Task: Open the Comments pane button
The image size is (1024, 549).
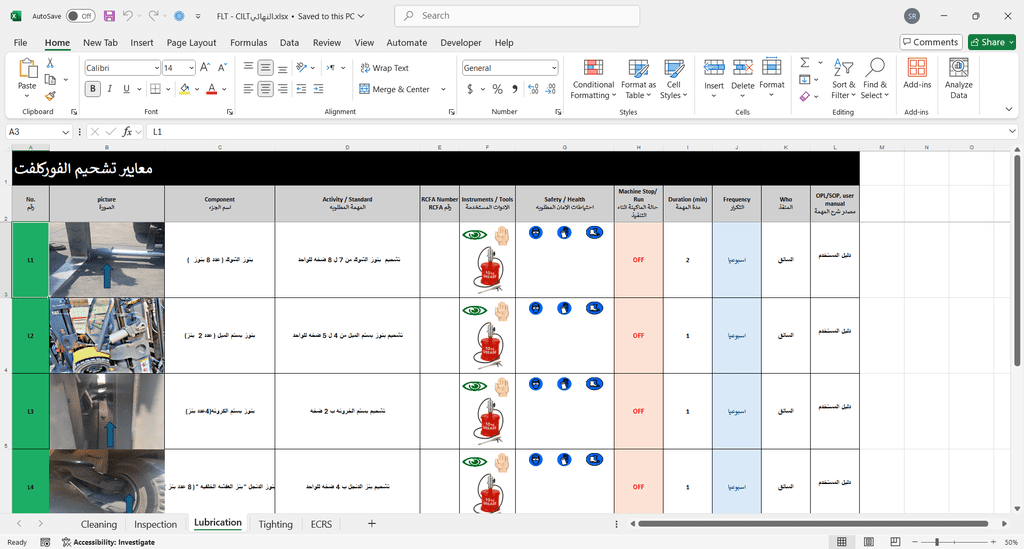Action: pos(930,42)
